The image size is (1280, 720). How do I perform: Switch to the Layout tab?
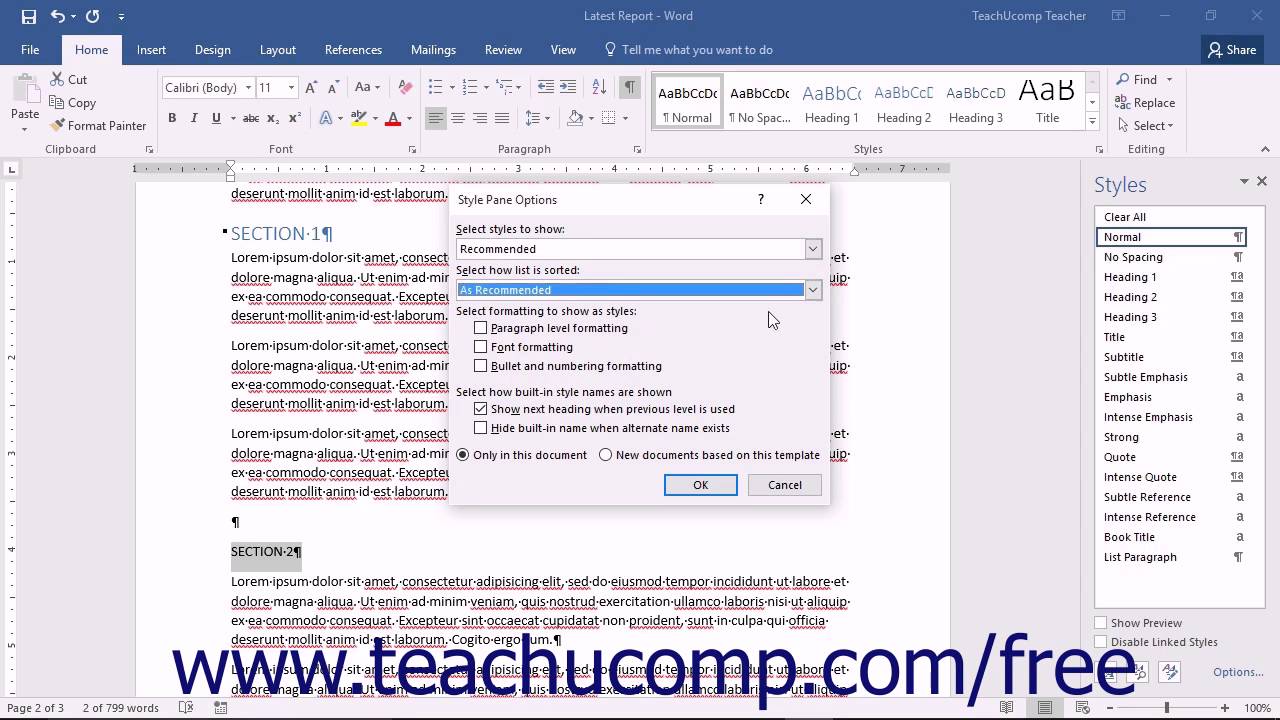pos(277,50)
